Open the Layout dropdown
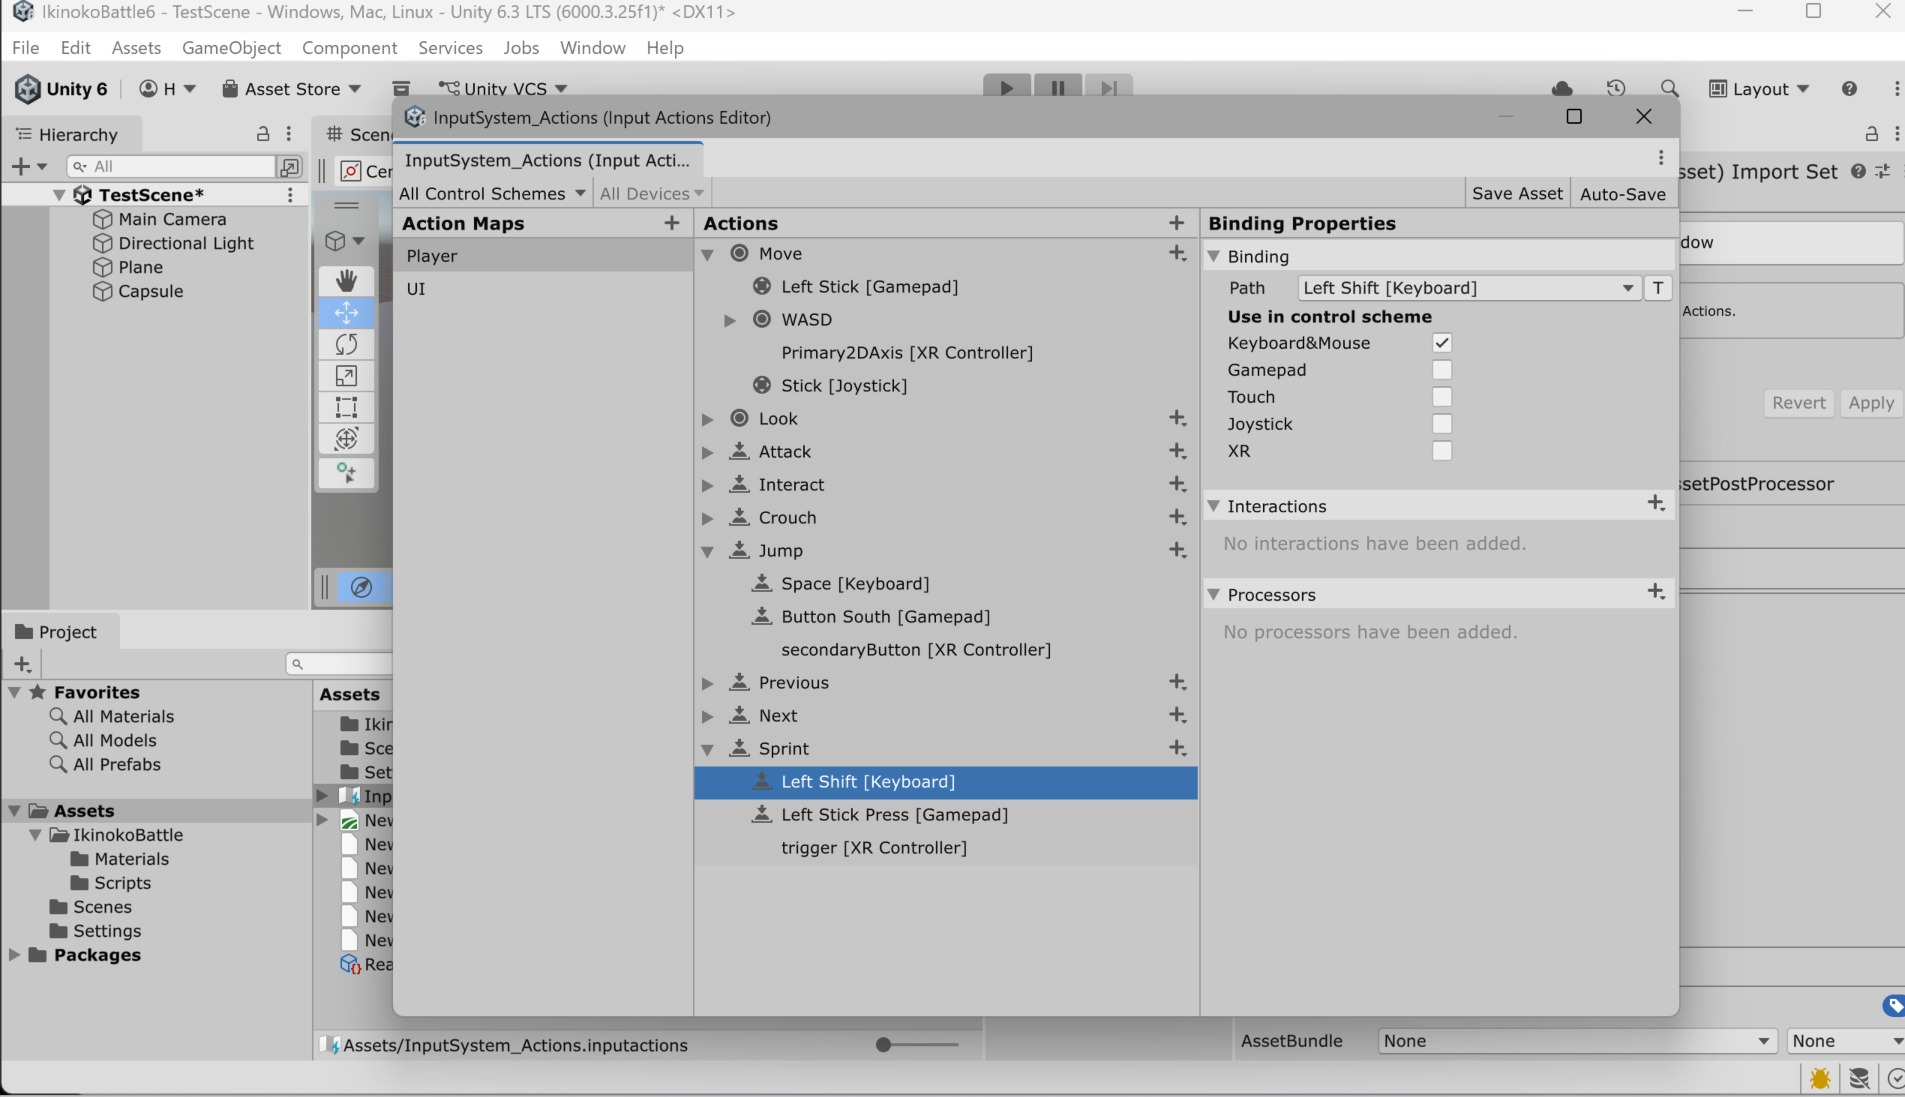Image resolution: width=1905 pixels, height=1097 pixels. pos(1760,89)
